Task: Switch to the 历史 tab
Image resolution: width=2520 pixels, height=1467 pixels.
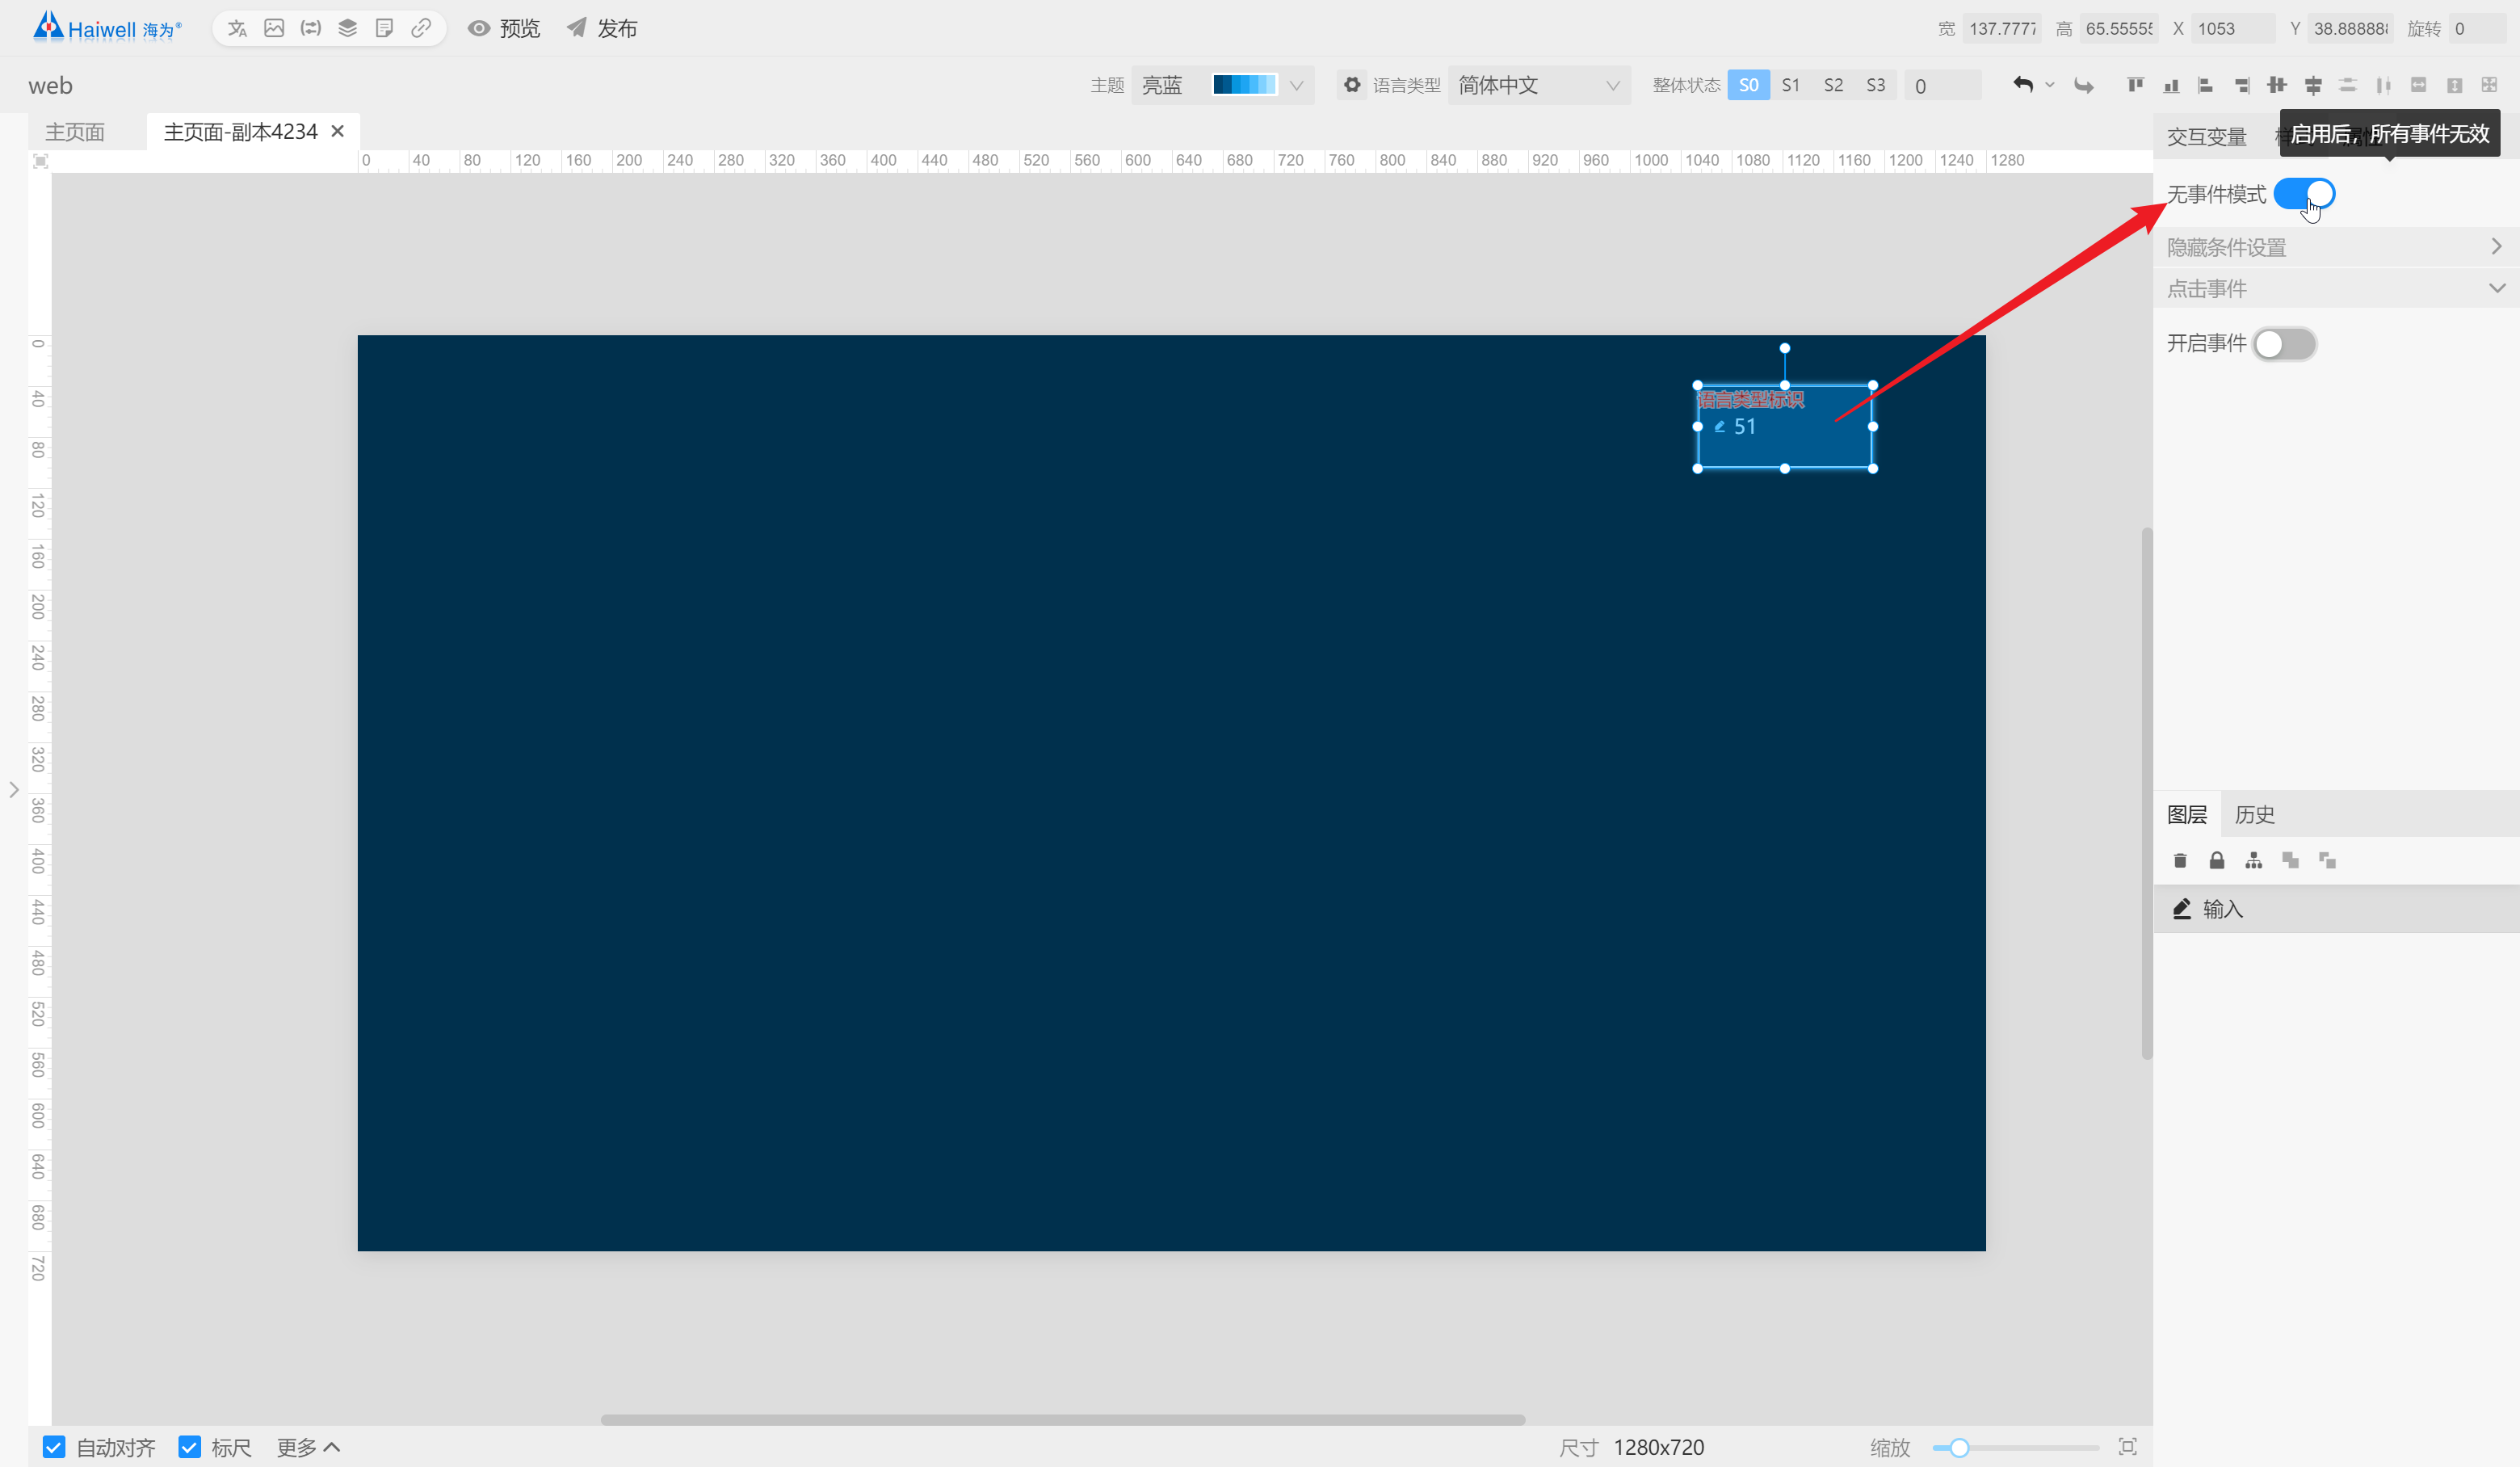Action: click(2255, 814)
